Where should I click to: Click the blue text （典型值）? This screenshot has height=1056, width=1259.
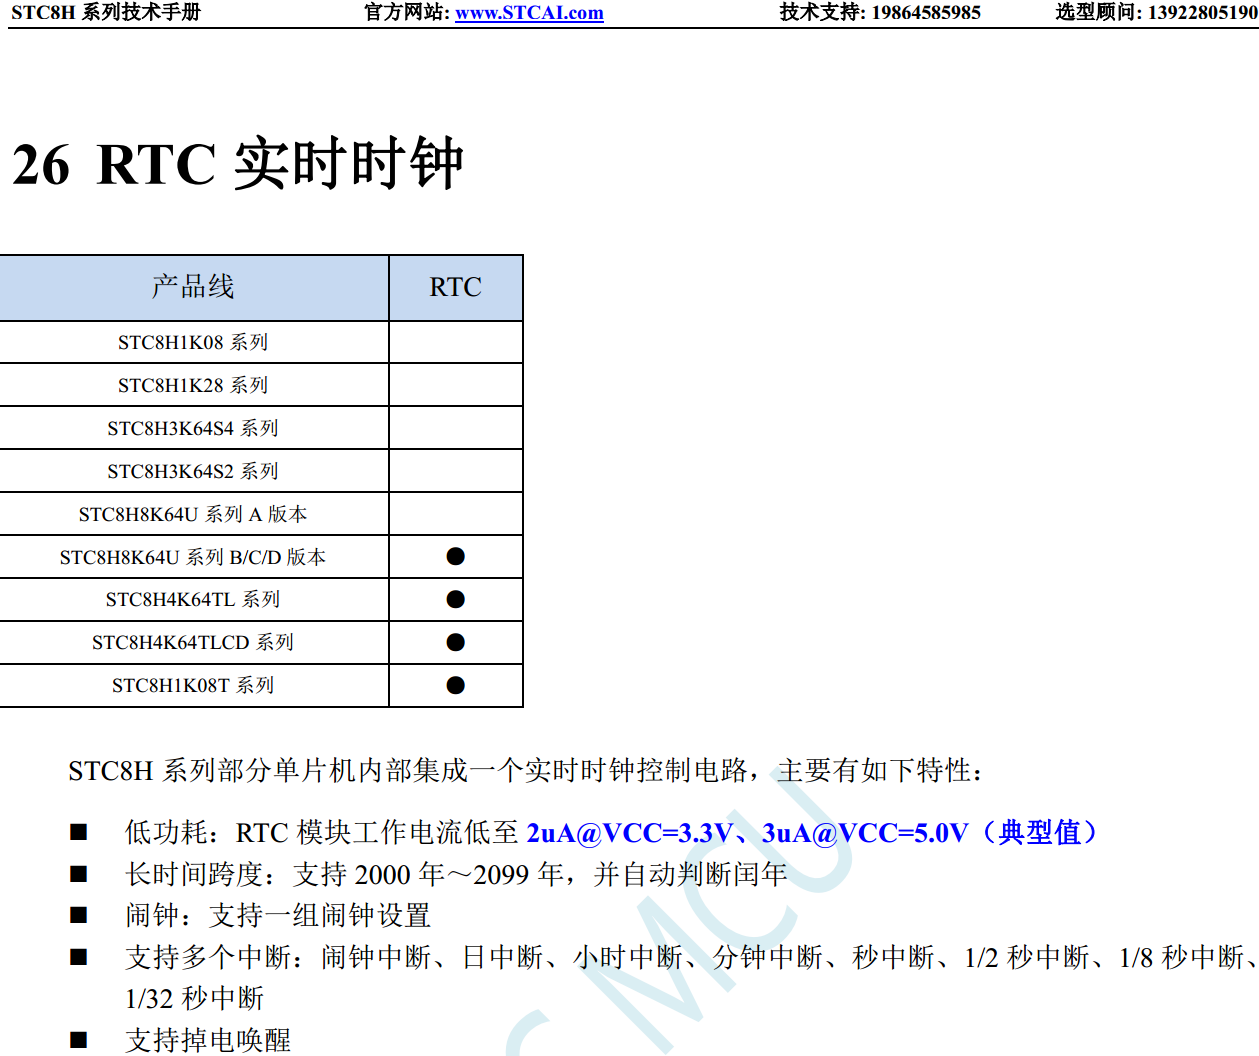click(1040, 833)
